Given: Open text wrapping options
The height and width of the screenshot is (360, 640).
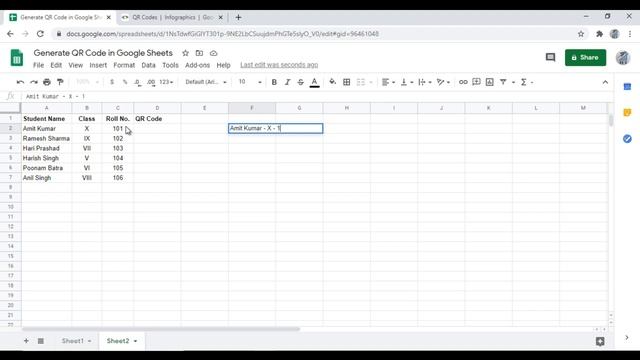Looking at the screenshot, I should pos(424,82).
